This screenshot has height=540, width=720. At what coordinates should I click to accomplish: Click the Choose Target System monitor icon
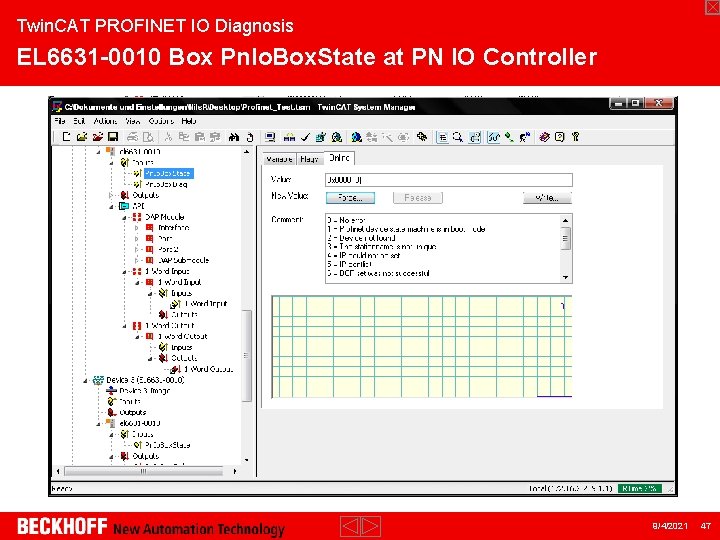tap(270, 137)
